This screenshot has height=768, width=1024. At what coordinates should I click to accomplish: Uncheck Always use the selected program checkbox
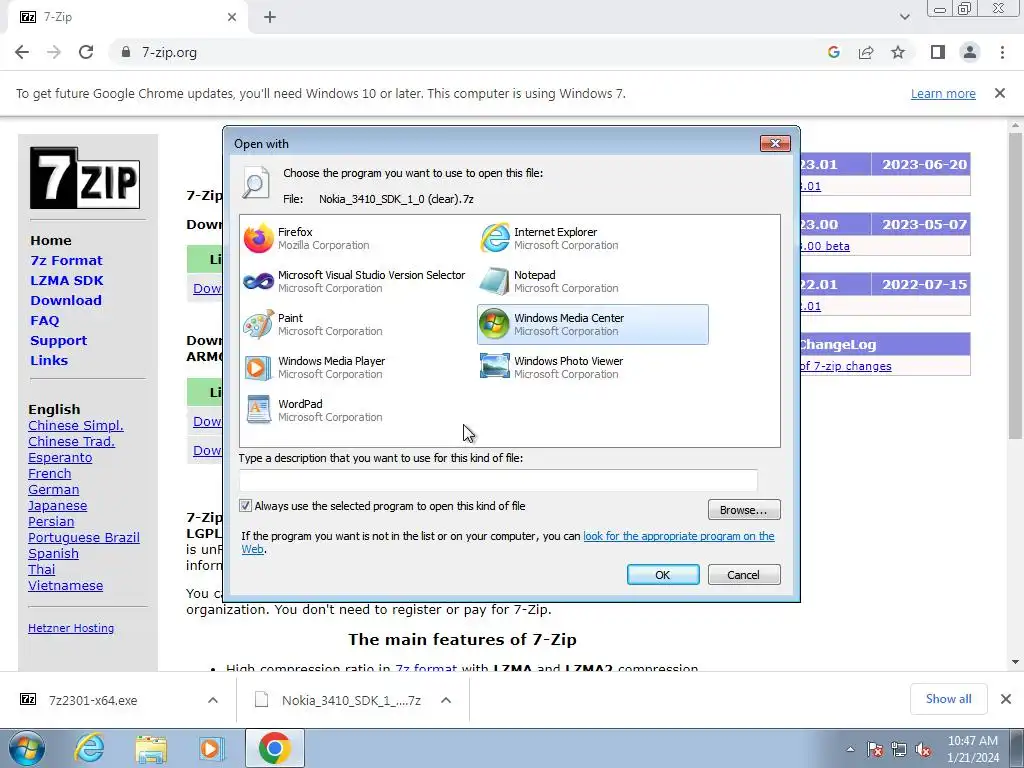pyautogui.click(x=246, y=505)
